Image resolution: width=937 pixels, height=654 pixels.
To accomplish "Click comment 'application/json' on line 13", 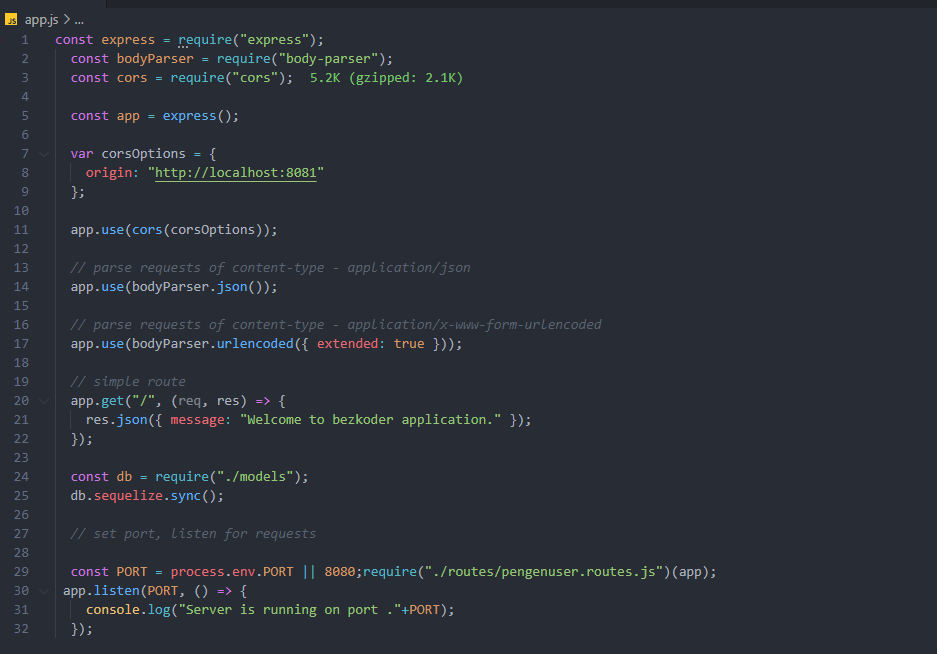I will [409, 268].
